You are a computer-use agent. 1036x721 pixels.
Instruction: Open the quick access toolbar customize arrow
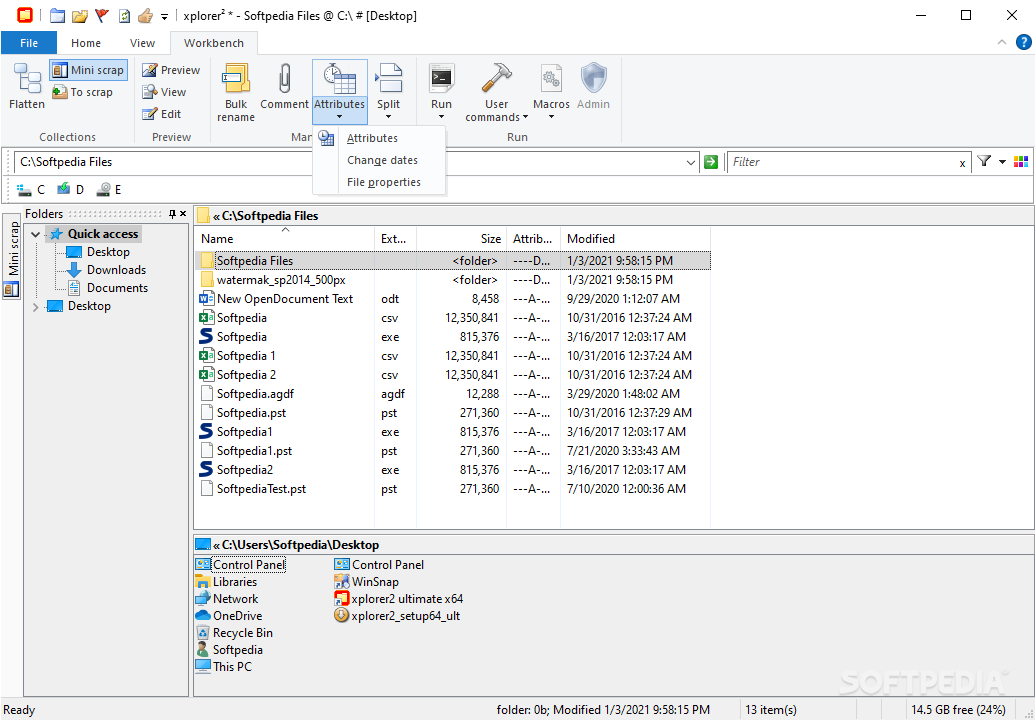(165, 17)
